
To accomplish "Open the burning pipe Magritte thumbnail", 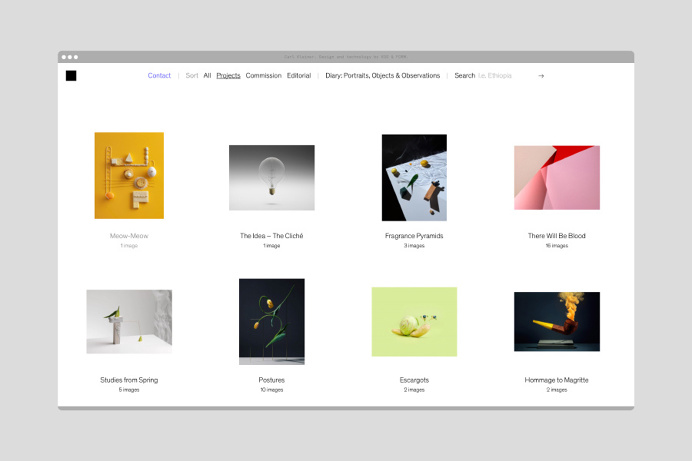I will point(556,321).
